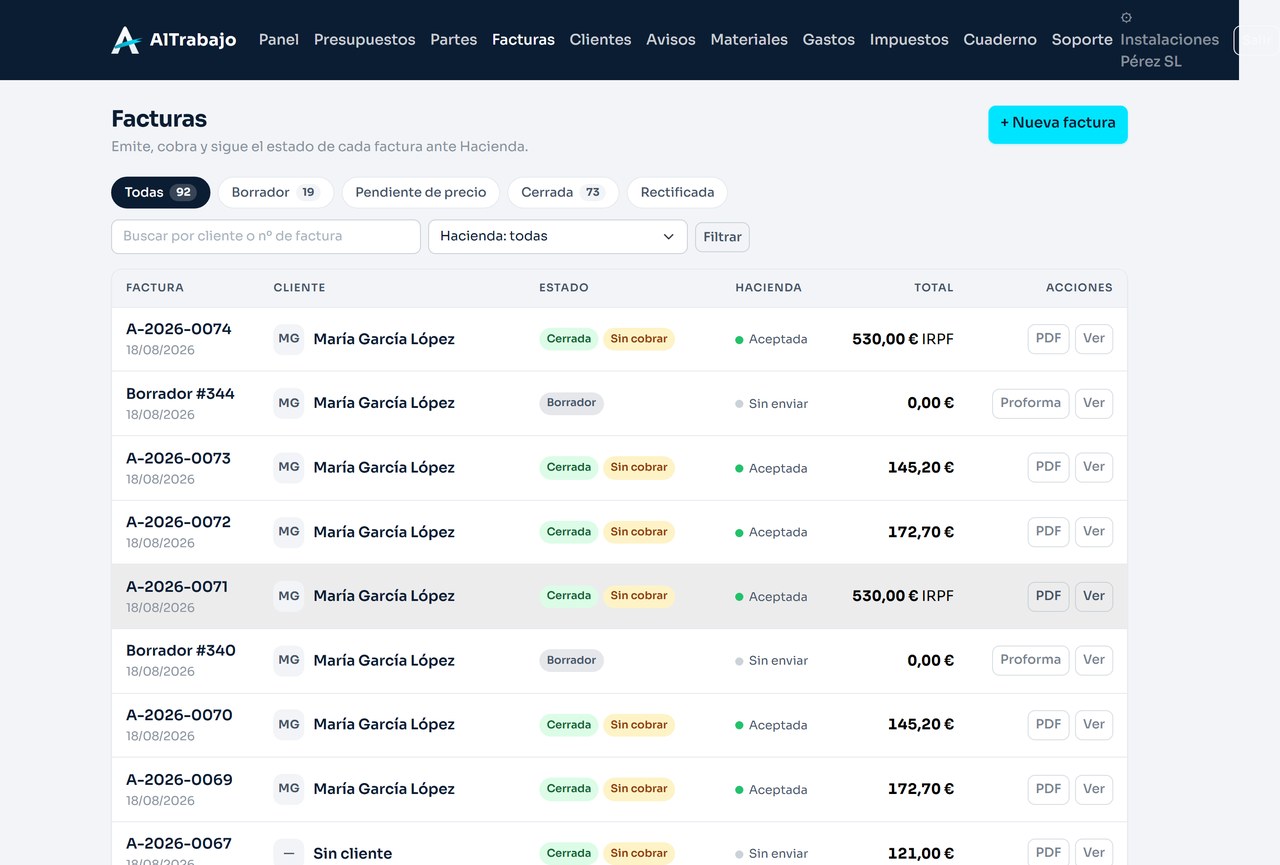Go to the Soporte page

1082,40
